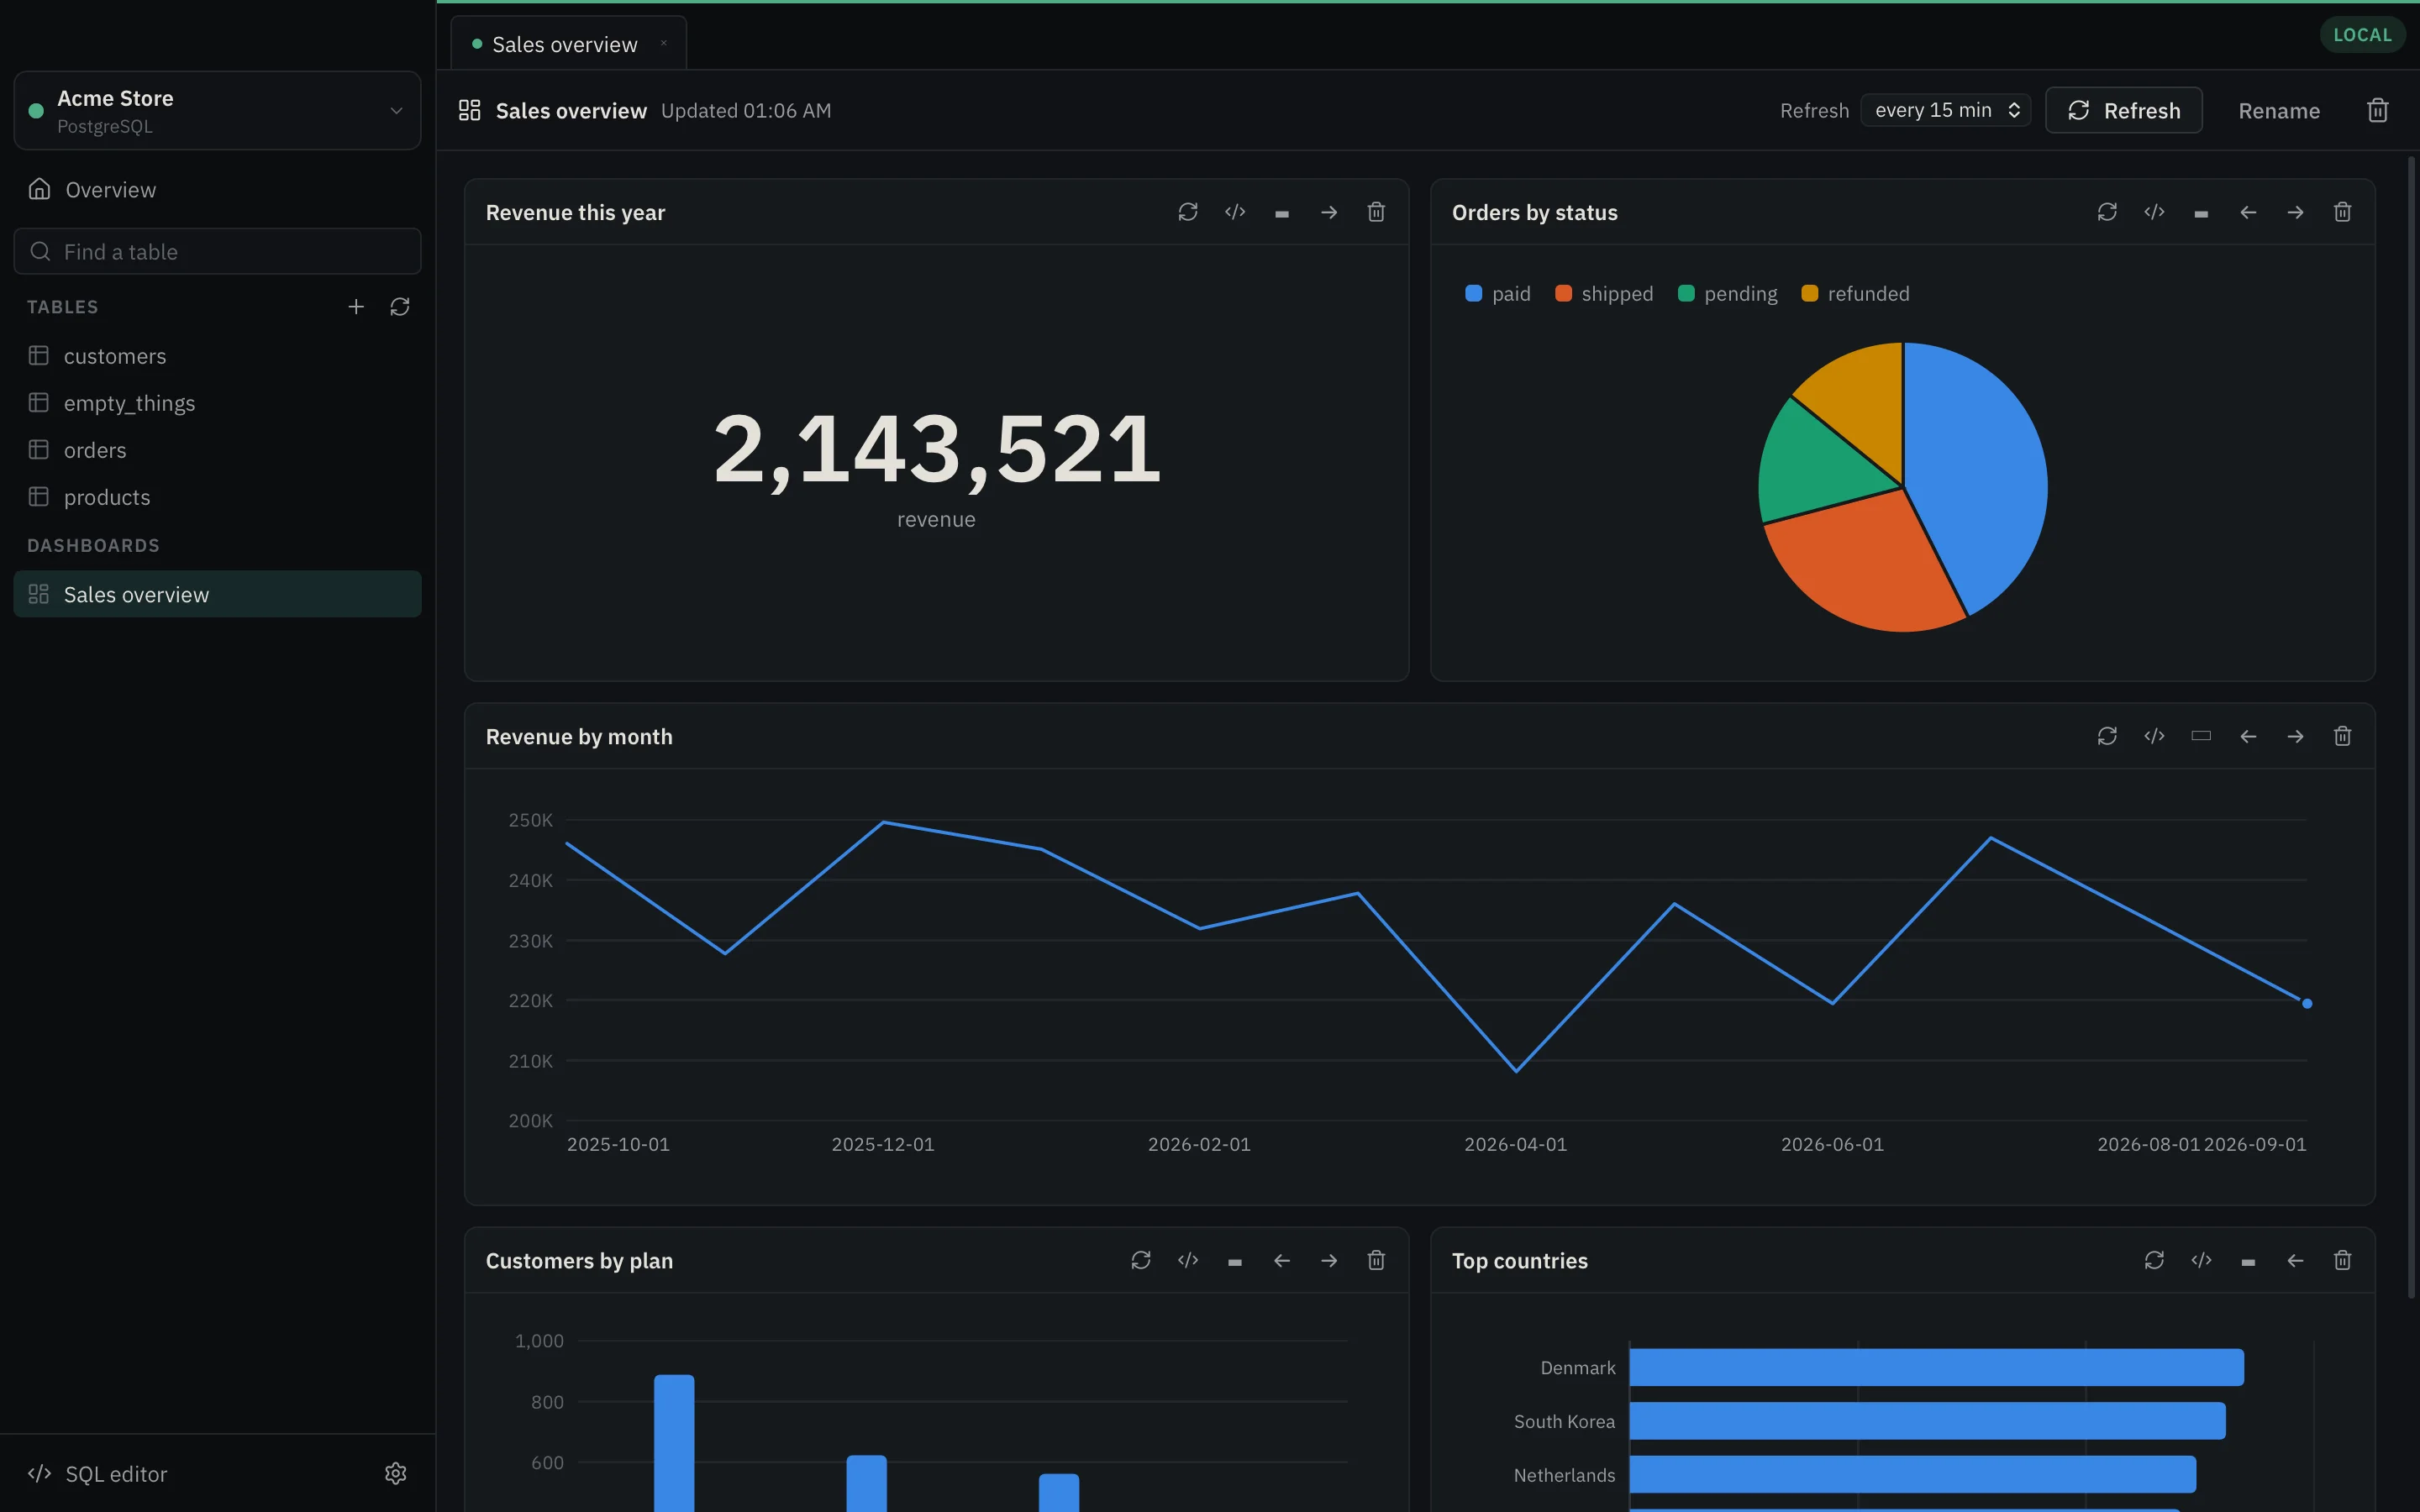View SQL of Revenue this year widget
The image size is (2420, 1512).
click(x=1234, y=212)
